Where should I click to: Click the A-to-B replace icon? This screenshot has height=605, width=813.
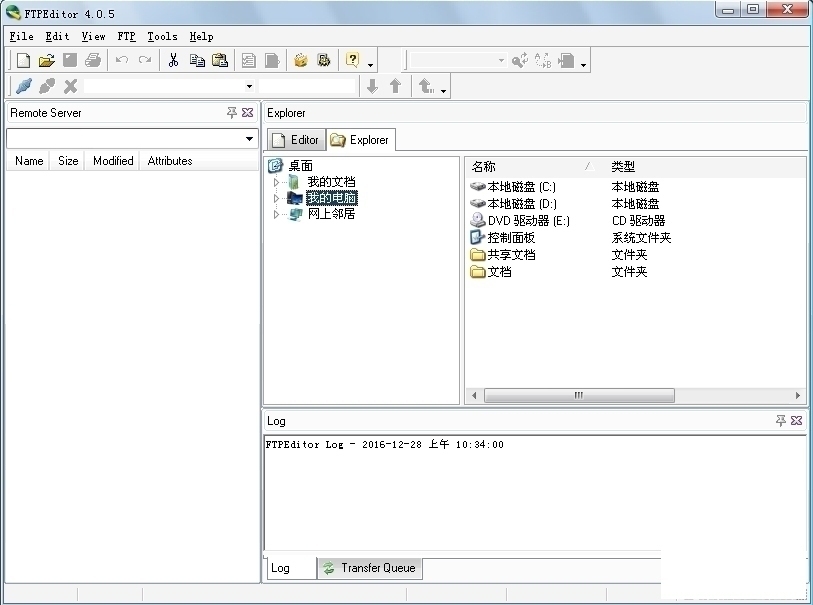[543, 60]
